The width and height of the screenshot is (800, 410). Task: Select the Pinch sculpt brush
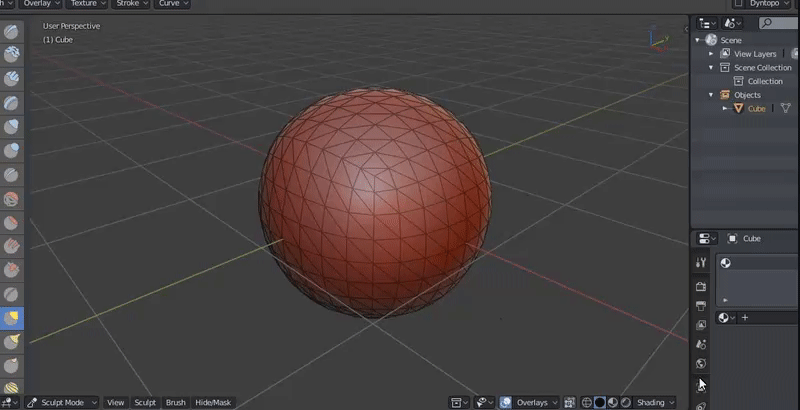11,294
